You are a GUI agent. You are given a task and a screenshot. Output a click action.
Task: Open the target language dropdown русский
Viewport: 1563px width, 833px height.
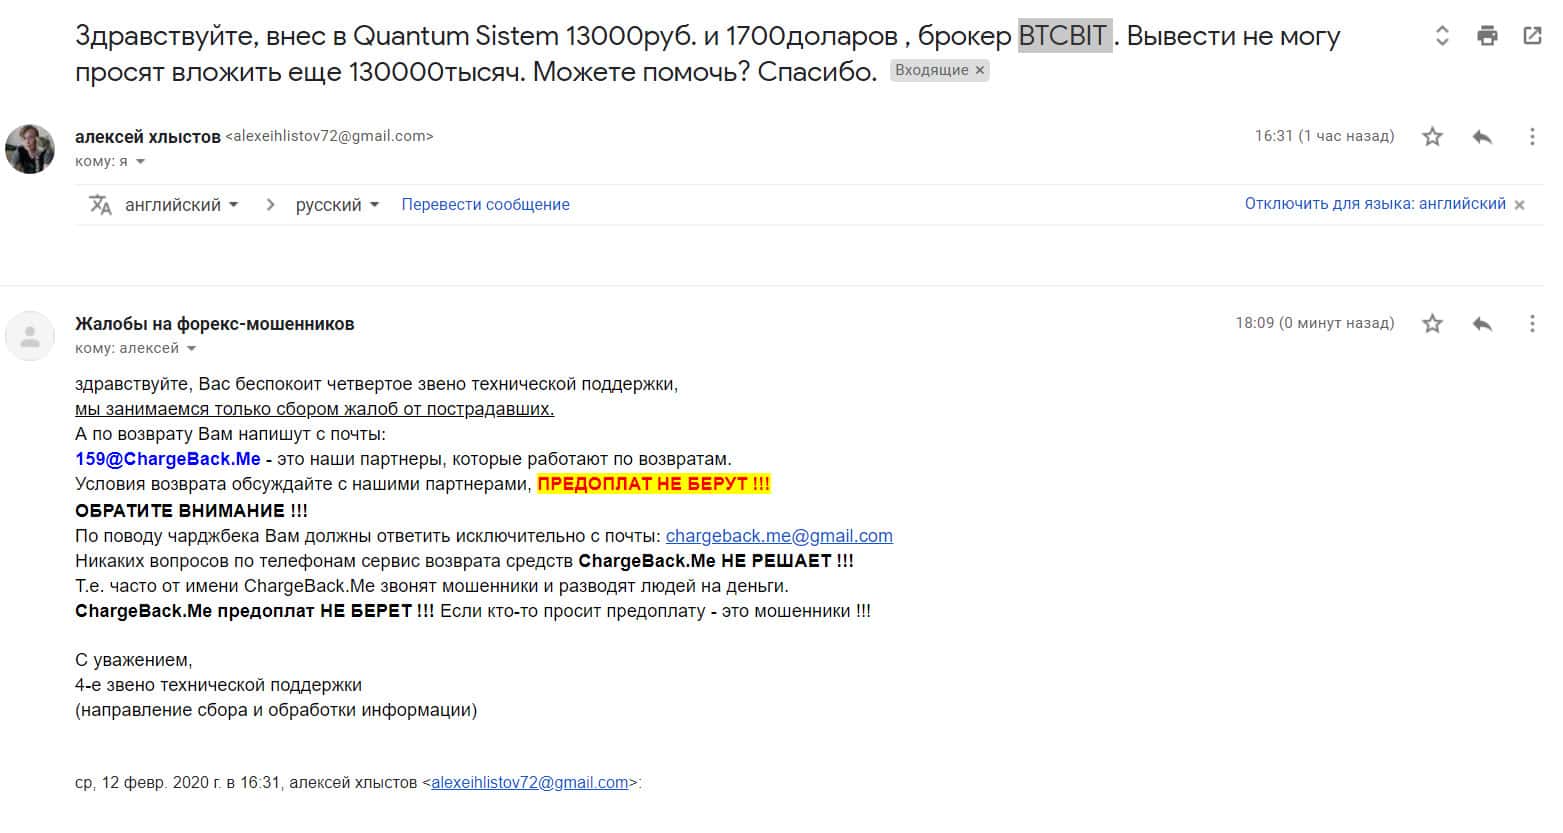(x=337, y=205)
